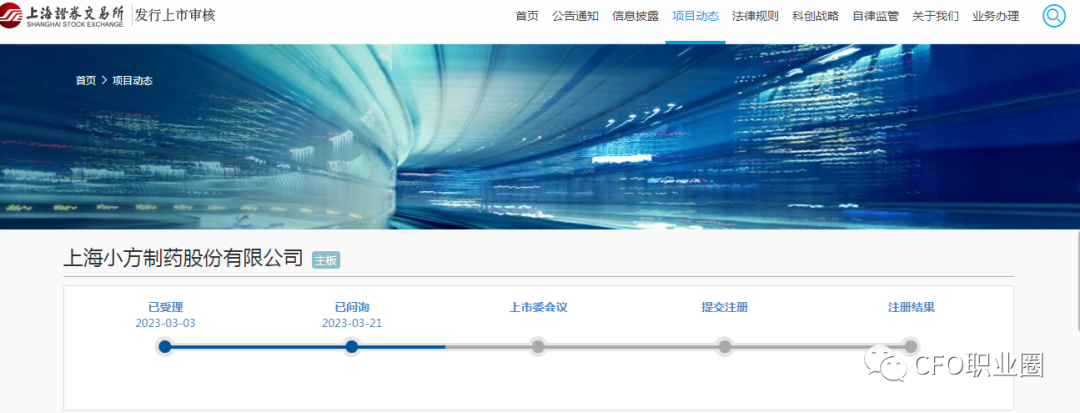1080x413 pixels.
Task: Open the 公告通知 menu
Action: pos(575,17)
